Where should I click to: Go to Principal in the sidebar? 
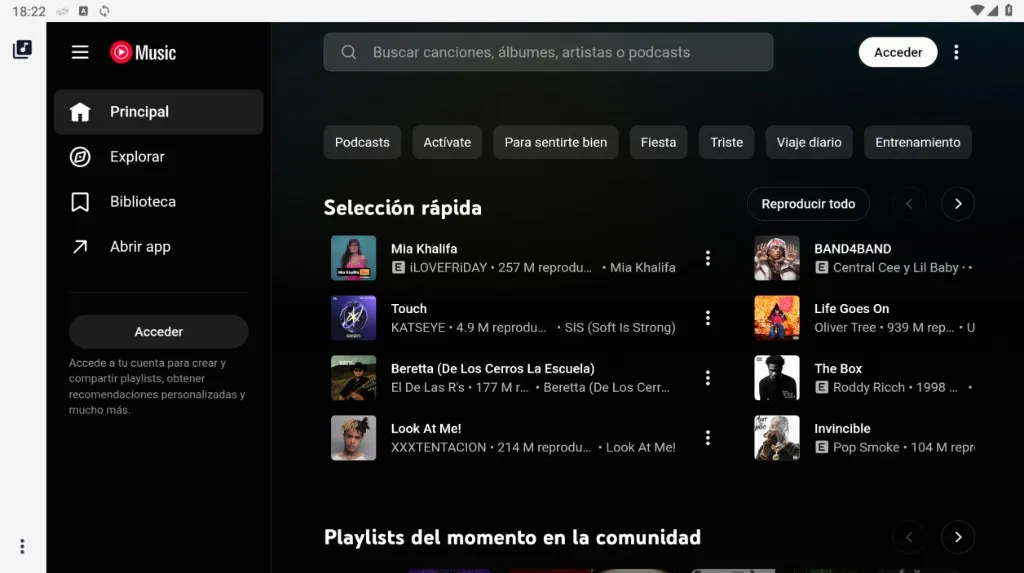click(159, 112)
